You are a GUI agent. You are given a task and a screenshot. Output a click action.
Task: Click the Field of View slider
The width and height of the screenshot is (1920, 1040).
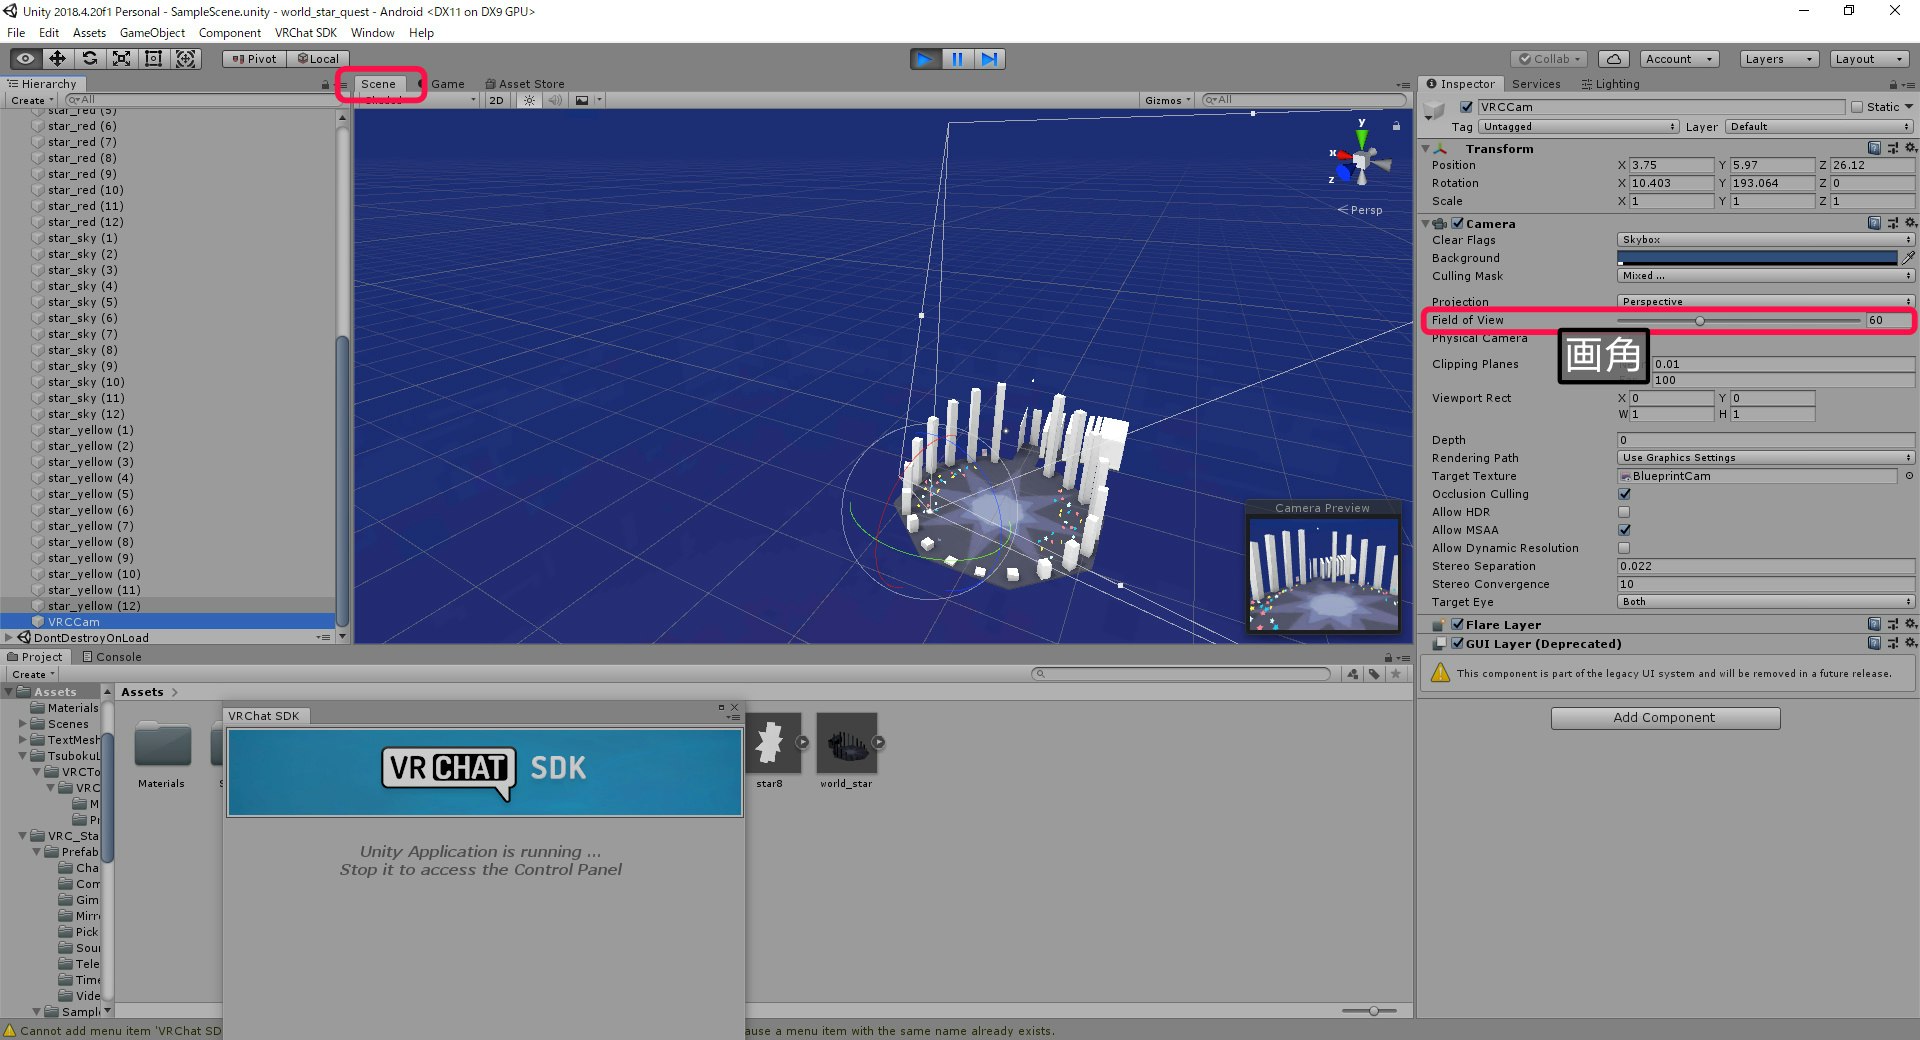[1739, 320]
